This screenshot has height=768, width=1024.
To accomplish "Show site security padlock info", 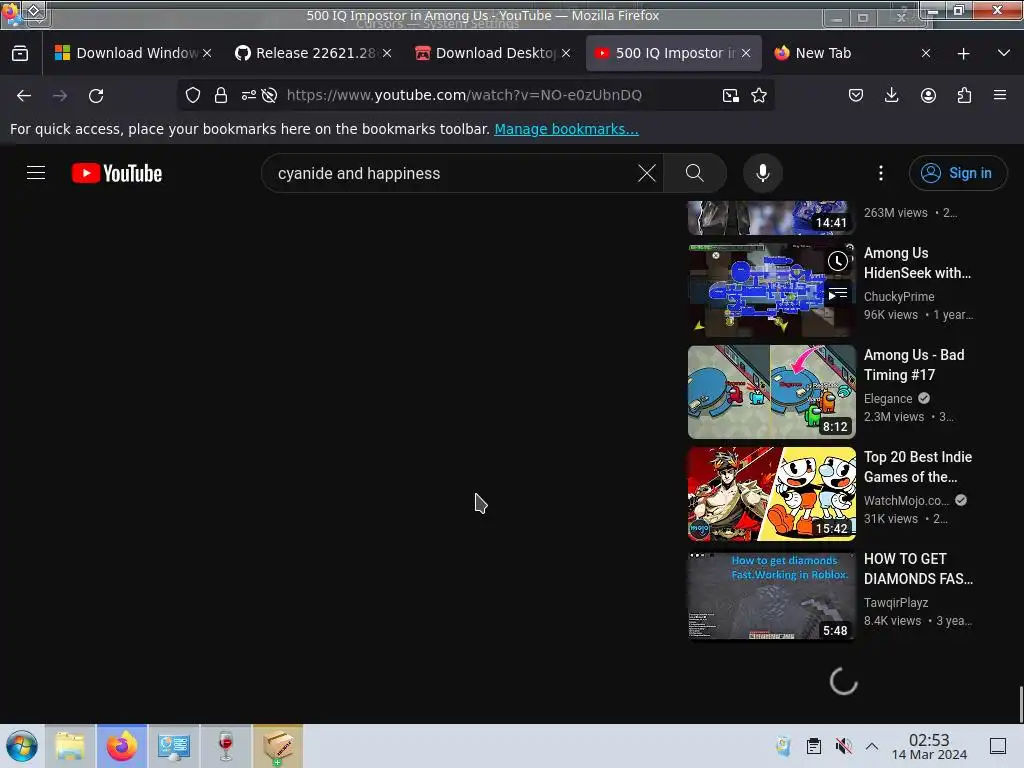I will click(x=221, y=95).
